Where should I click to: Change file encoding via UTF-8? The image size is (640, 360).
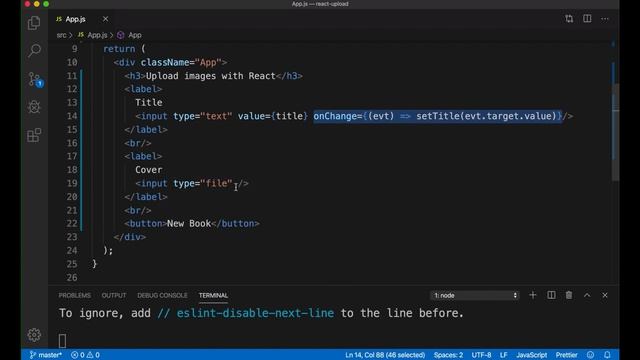point(481,355)
